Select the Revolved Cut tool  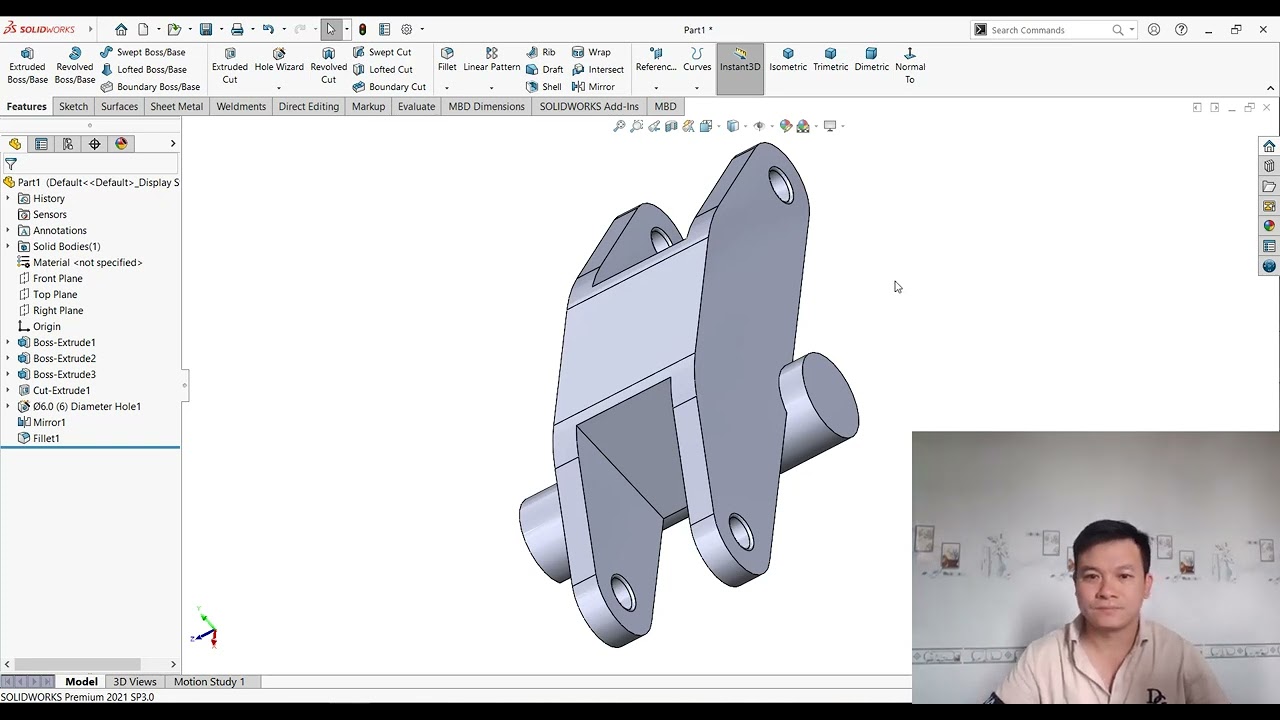pos(328,66)
